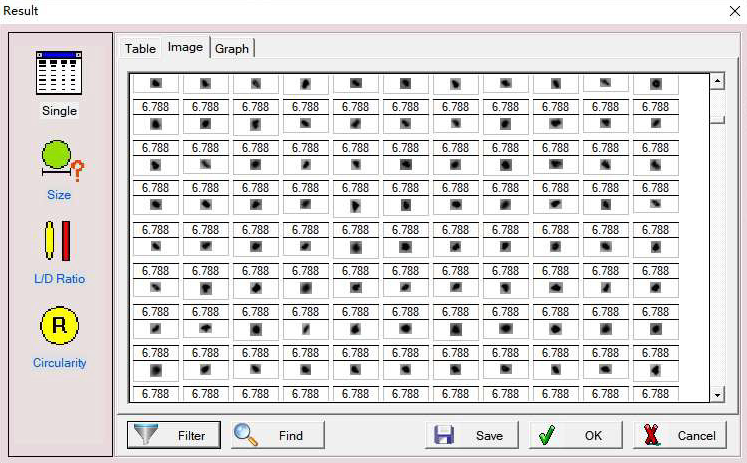Click the Find button
This screenshot has width=747, height=463.
coord(278,435)
